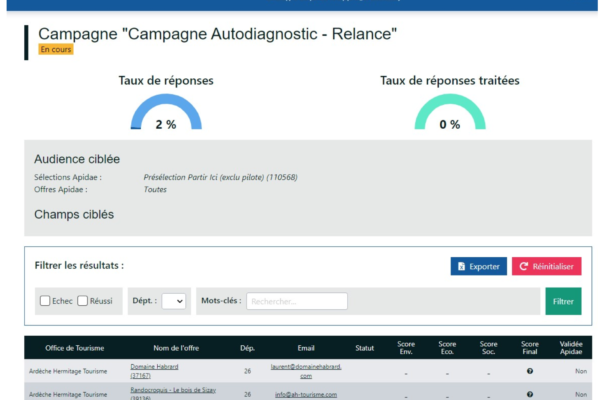The width and height of the screenshot is (600, 400).
Task: Click the Exporter button file icon
Action: tap(461, 266)
